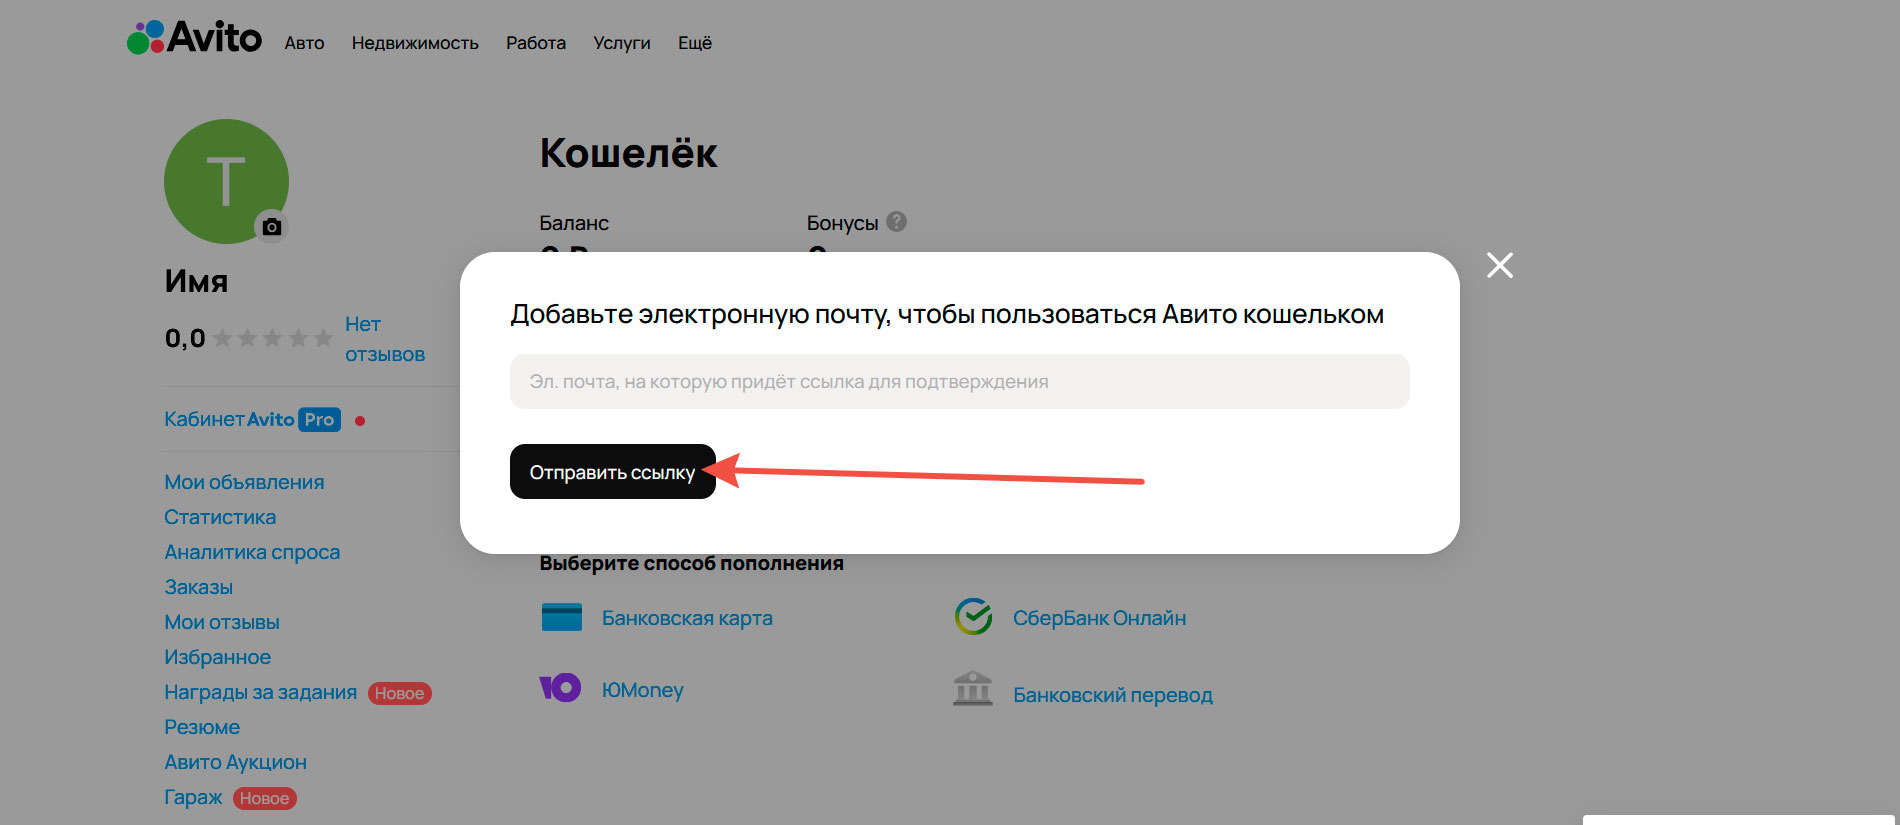This screenshot has height=825, width=1900.
Task: Click the 0,0 rating value
Action: point(185,339)
